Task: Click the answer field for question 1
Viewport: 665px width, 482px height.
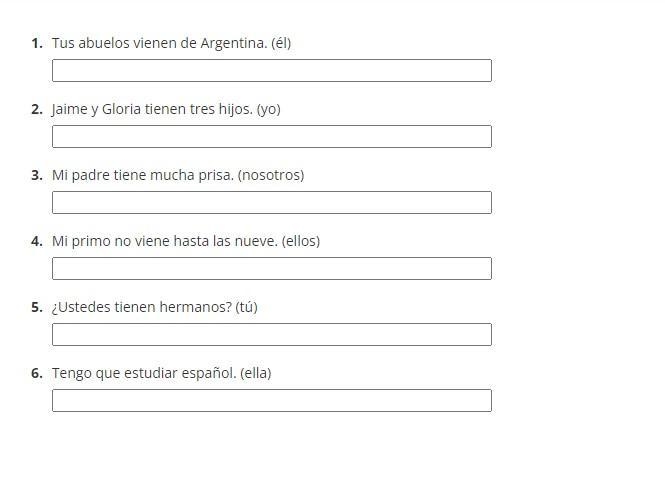Action: coord(272,70)
